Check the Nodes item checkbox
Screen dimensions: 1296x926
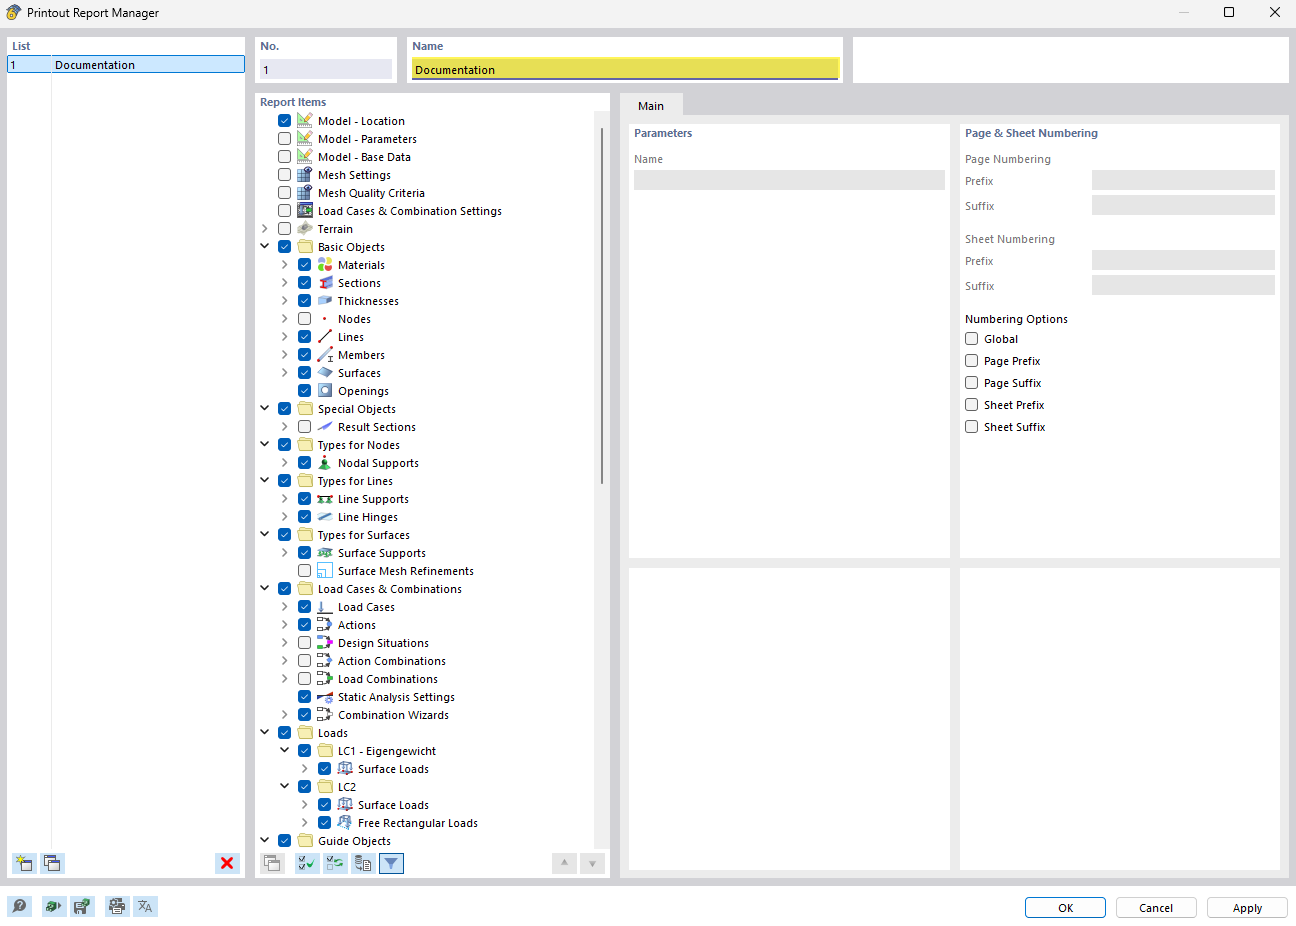(x=305, y=319)
